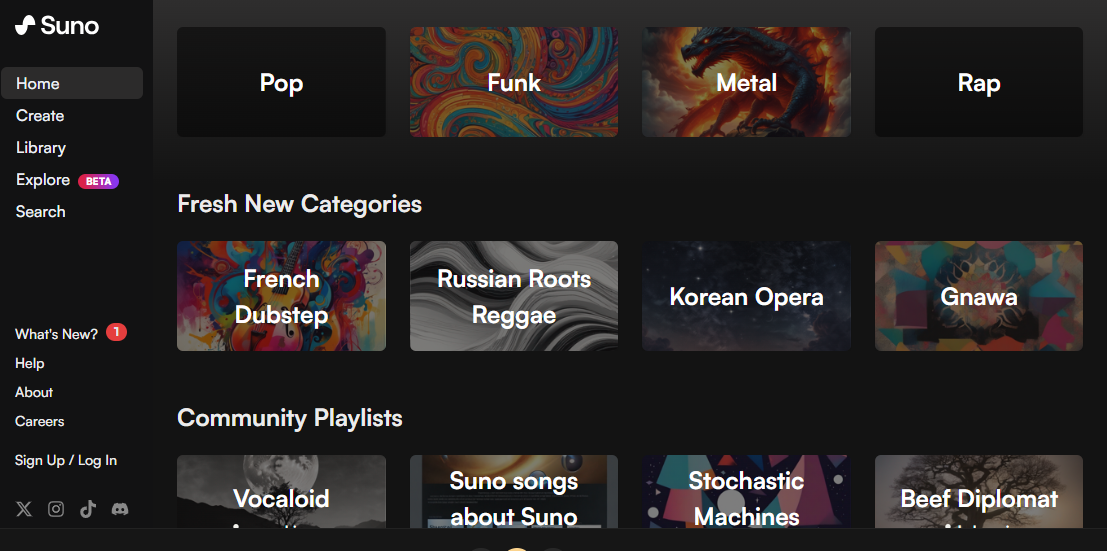This screenshot has height=551, width=1107.
Task: Open the Korean Opera category
Action: point(746,296)
